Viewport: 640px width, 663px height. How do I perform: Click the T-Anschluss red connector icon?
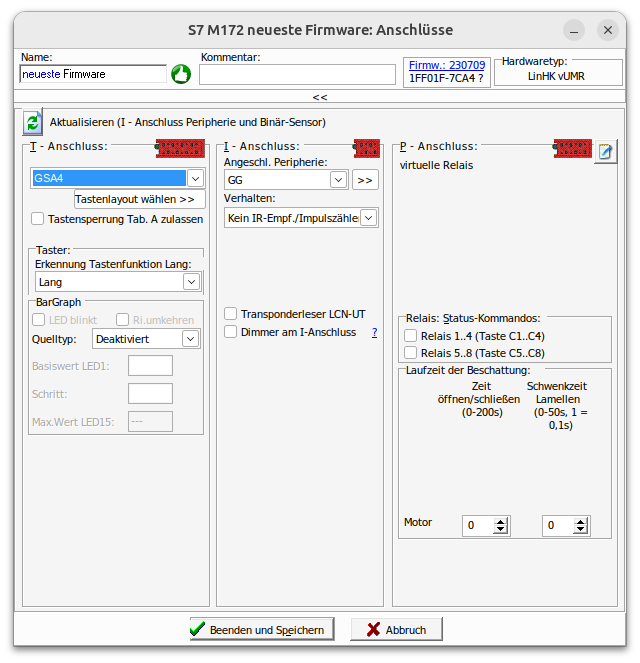pyautogui.click(x=180, y=149)
